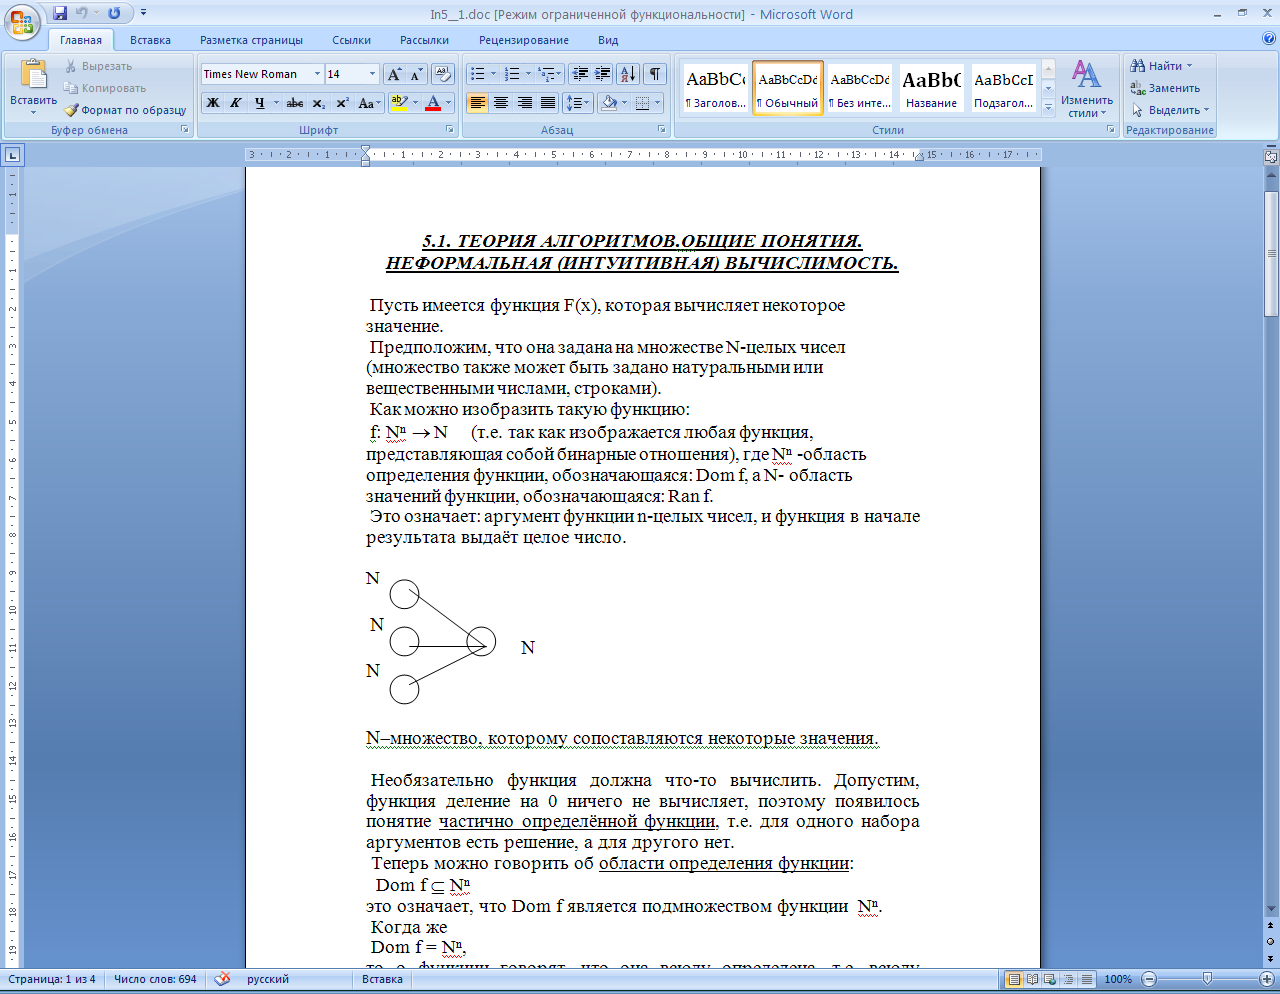Open Рассылки ribbon tab
1280x994 pixels.
coord(424,40)
